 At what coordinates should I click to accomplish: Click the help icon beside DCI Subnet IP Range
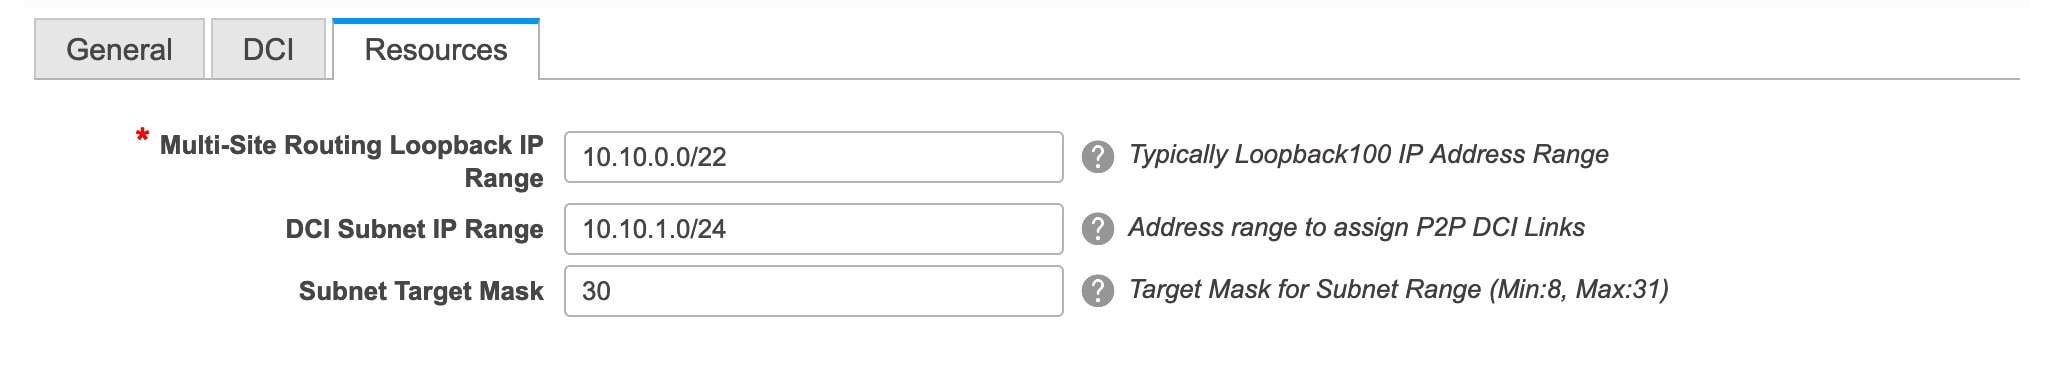1097,229
